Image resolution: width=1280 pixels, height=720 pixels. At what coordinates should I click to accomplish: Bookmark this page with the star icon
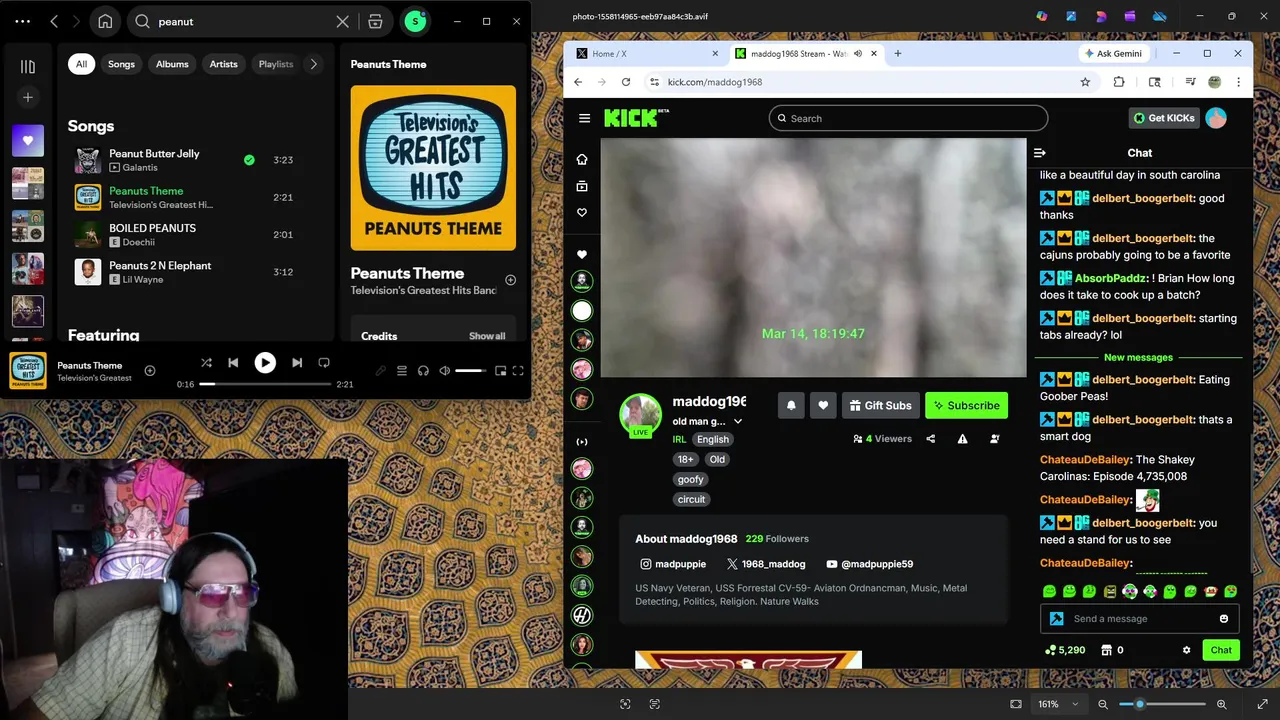tap(1085, 82)
